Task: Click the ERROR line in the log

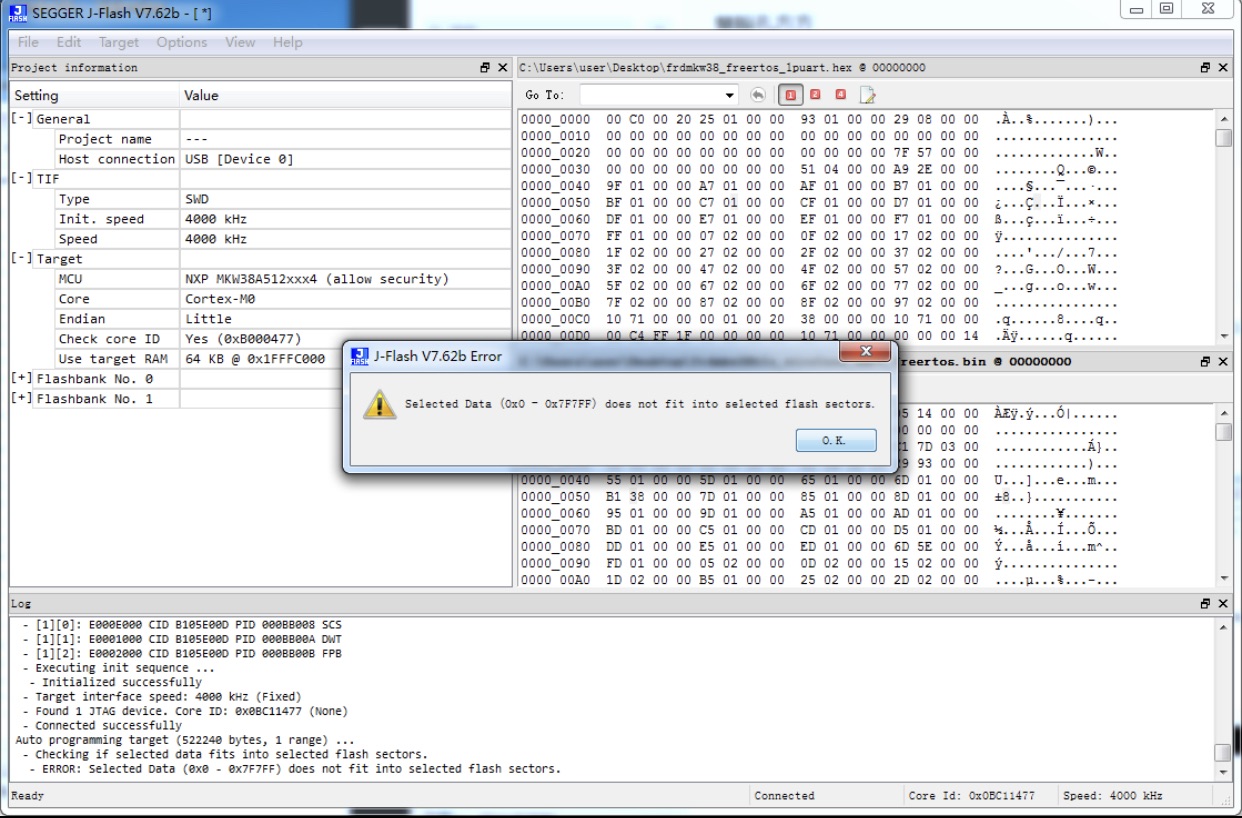Action: (x=295, y=769)
